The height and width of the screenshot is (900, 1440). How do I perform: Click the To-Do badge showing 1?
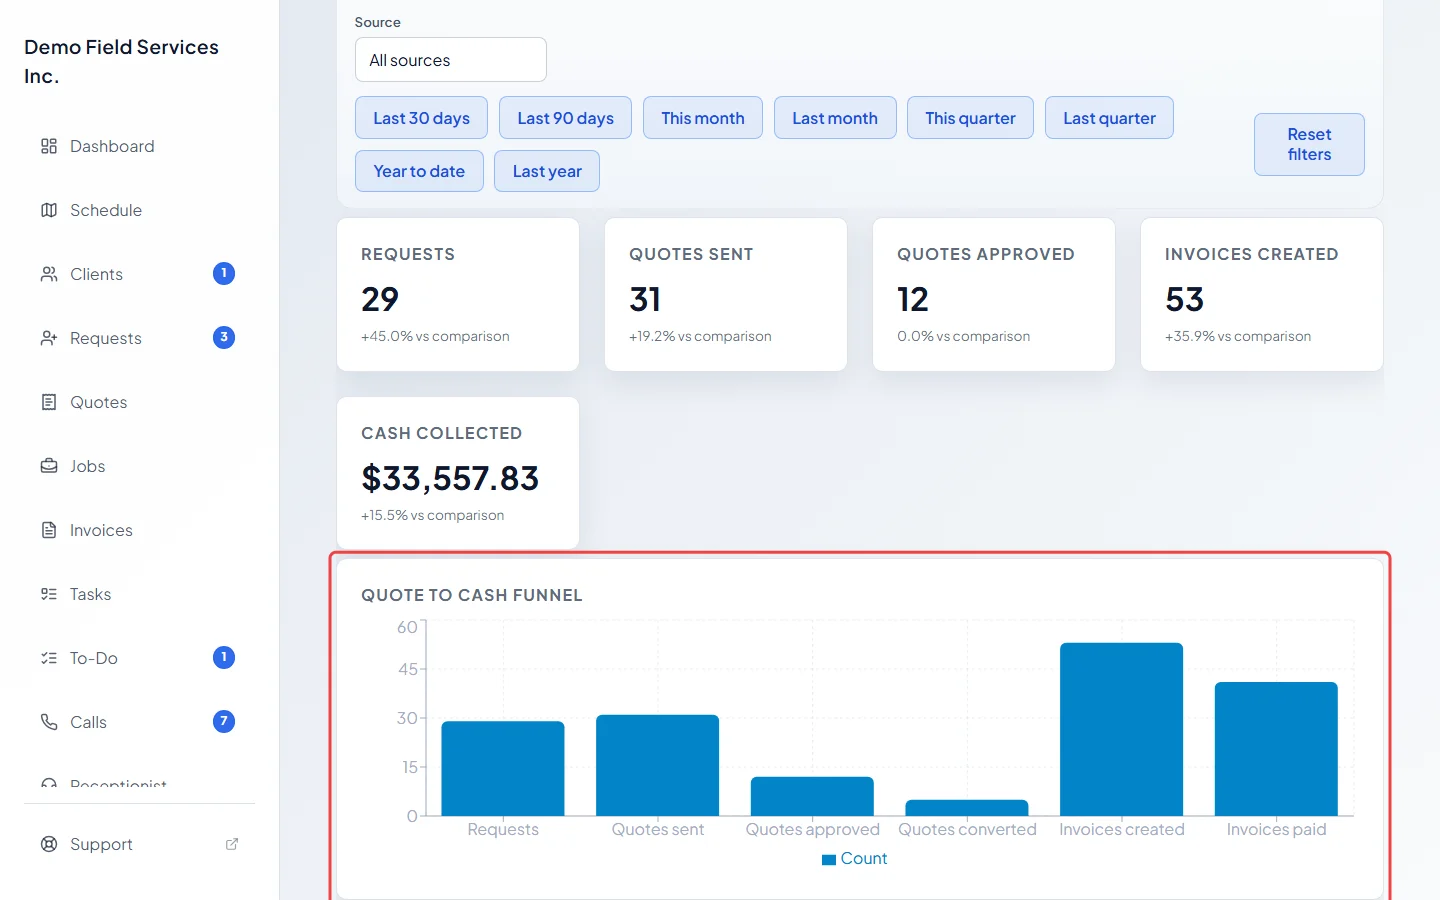pyautogui.click(x=224, y=657)
